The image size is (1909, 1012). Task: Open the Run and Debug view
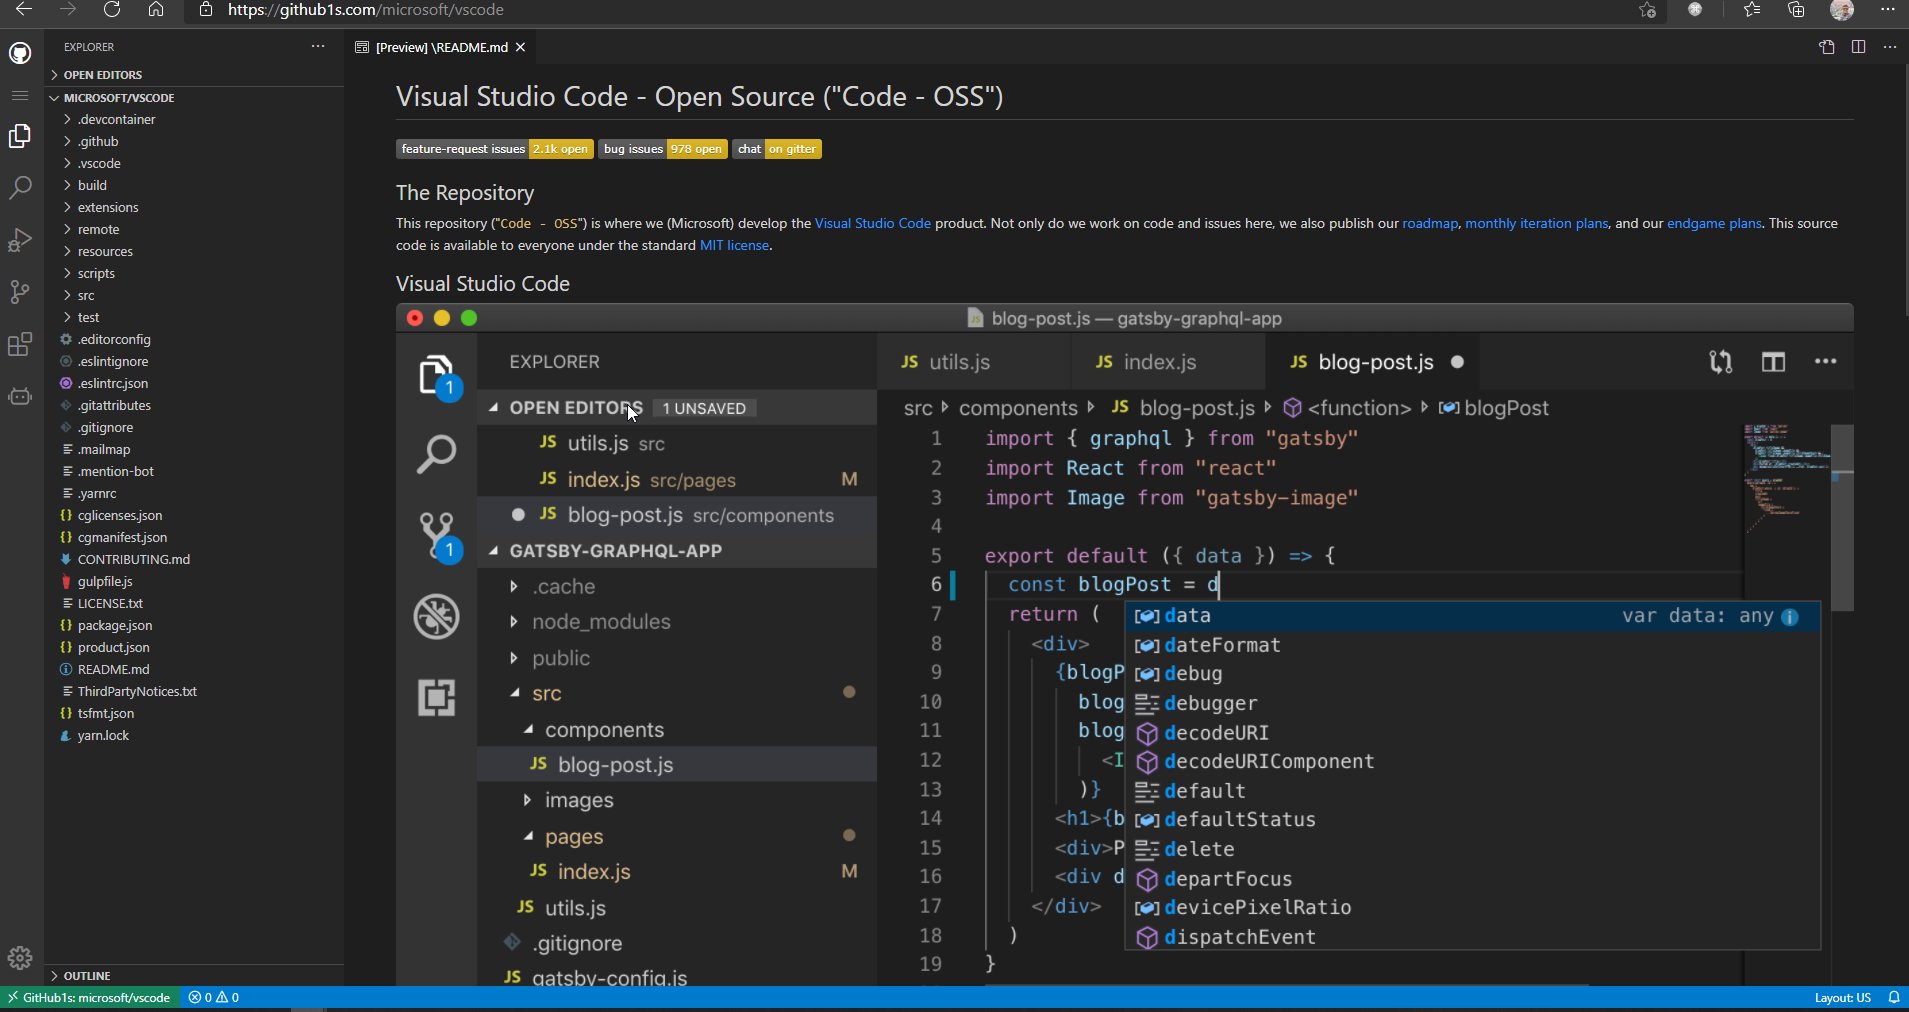click(20, 240)
